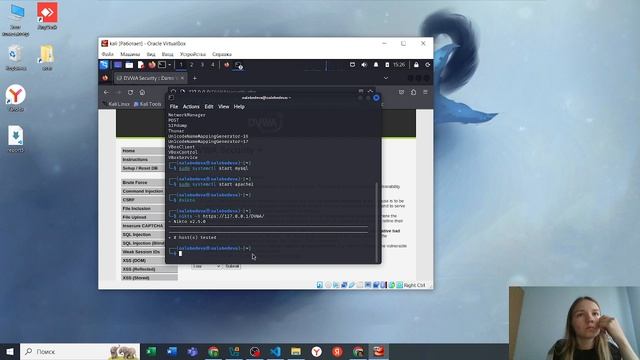Image resolution: width=640 pixels, height=360 pixels.
Task: Open DVWA XSS (Stored) page
Action: [x=149, y=278]
